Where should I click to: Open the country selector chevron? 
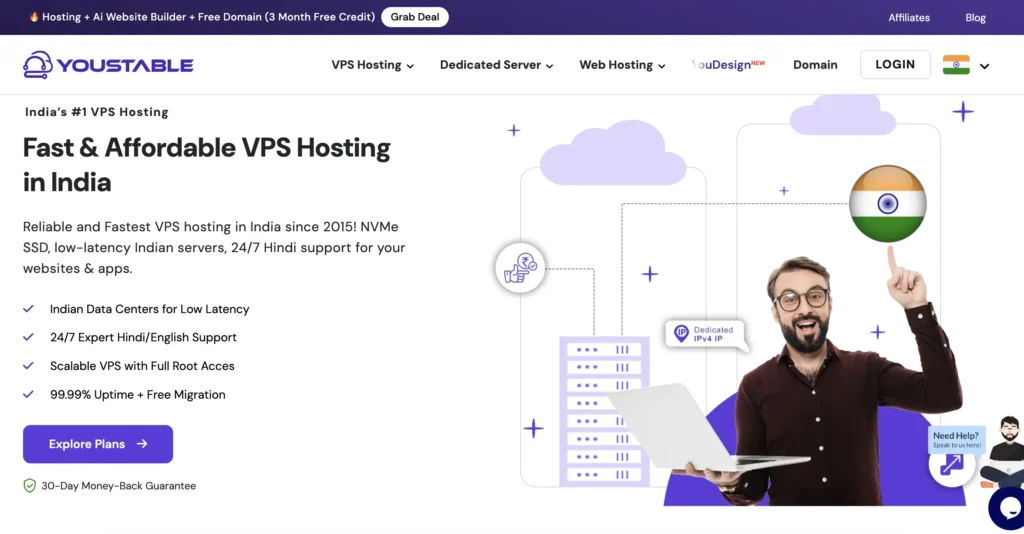coord(984,66)
